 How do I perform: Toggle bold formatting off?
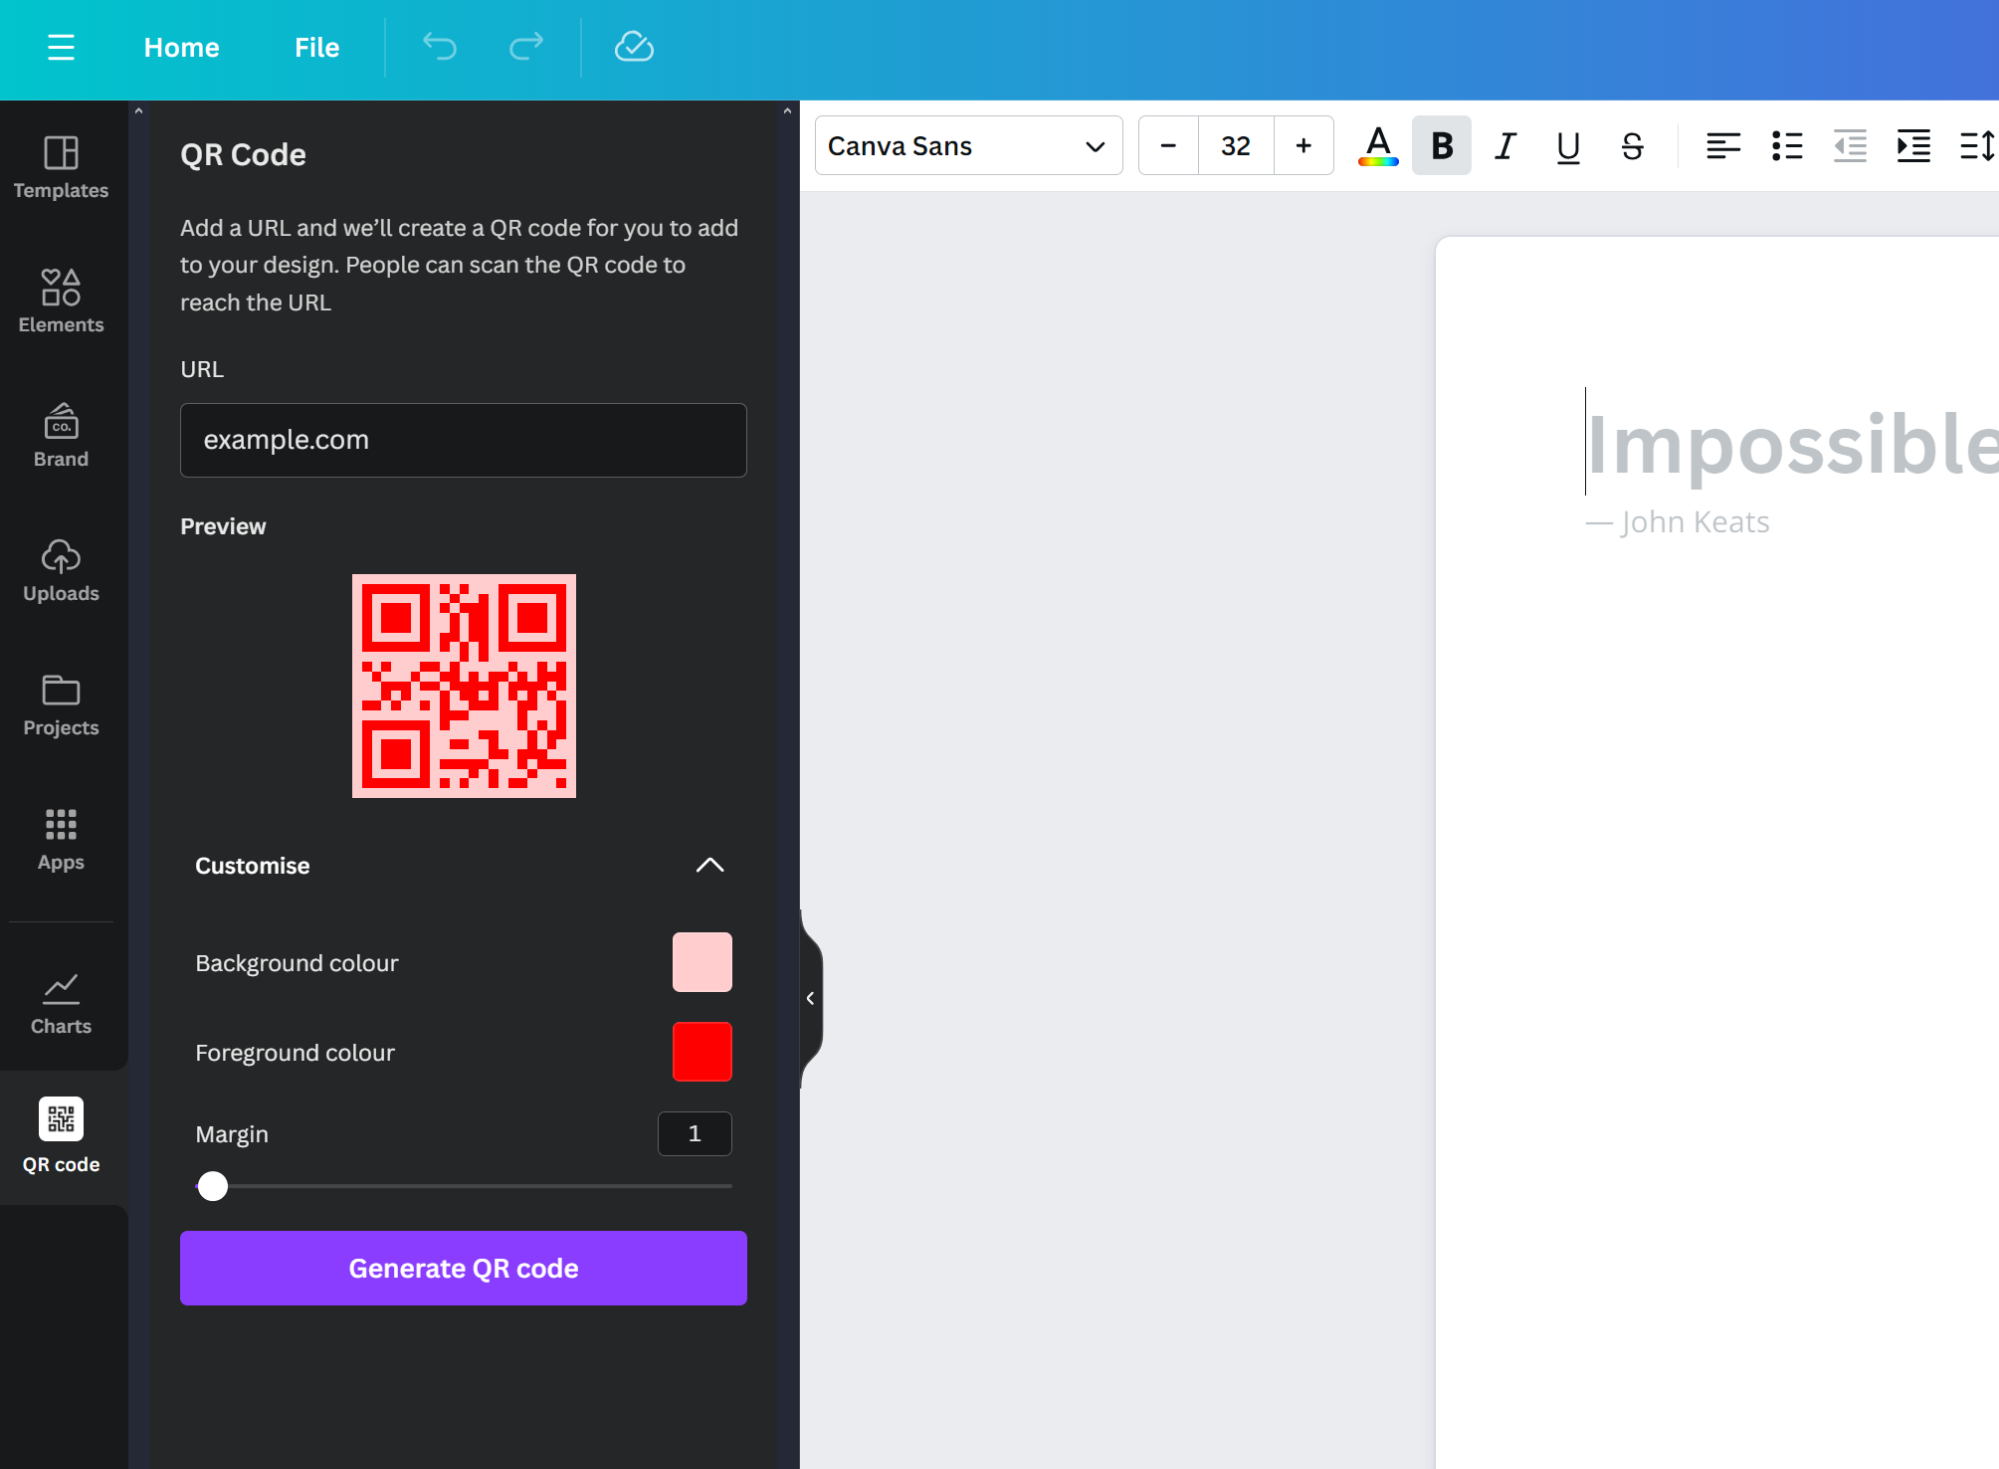click(x=1441, y=146)
